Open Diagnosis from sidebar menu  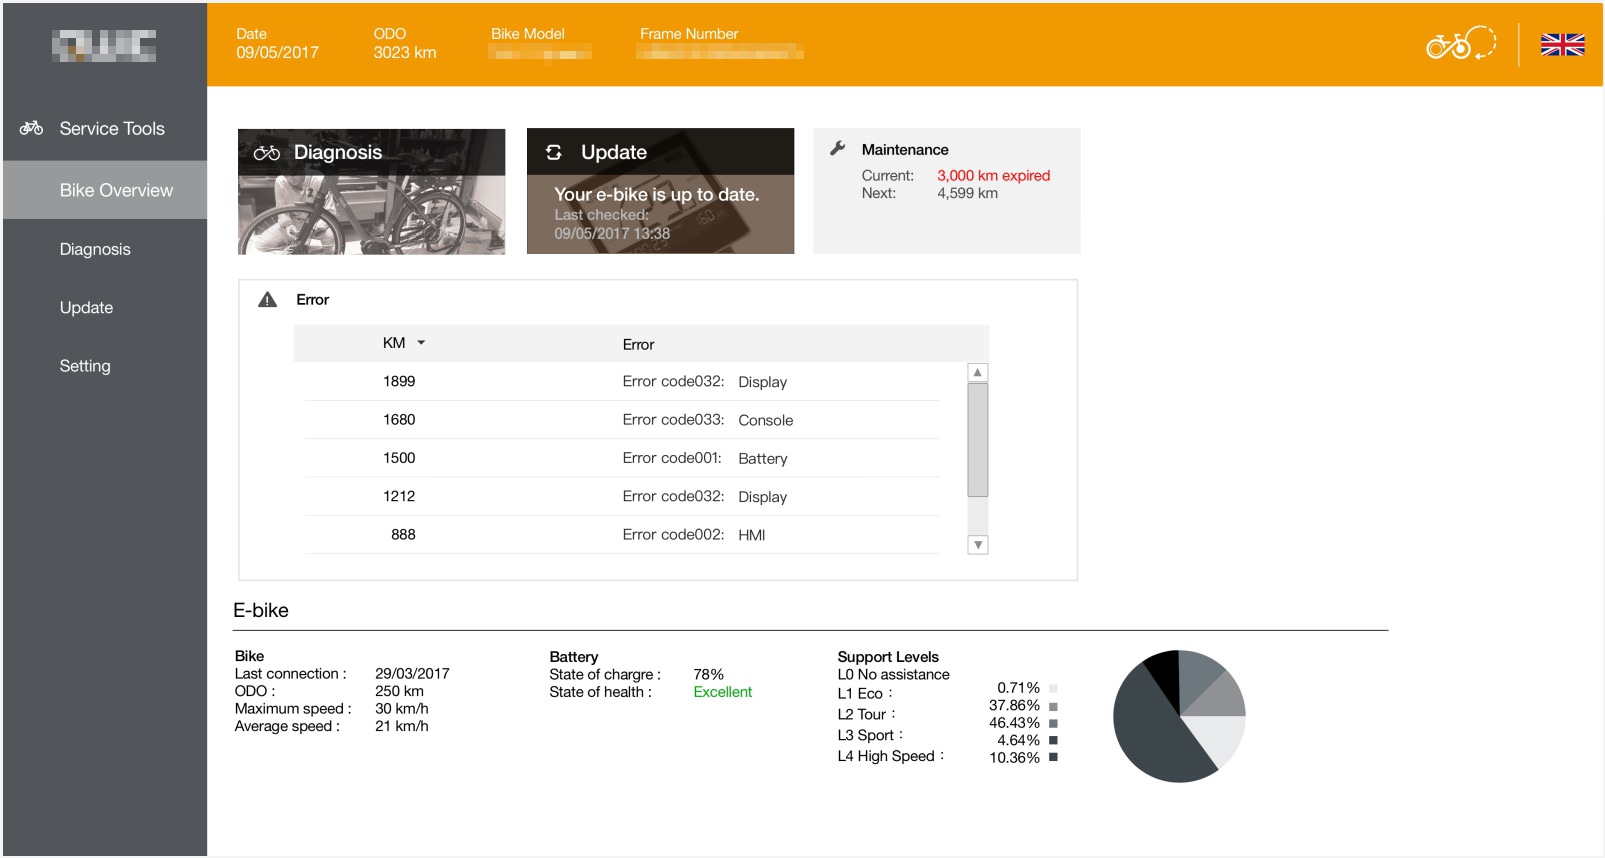tap(95, 249)
